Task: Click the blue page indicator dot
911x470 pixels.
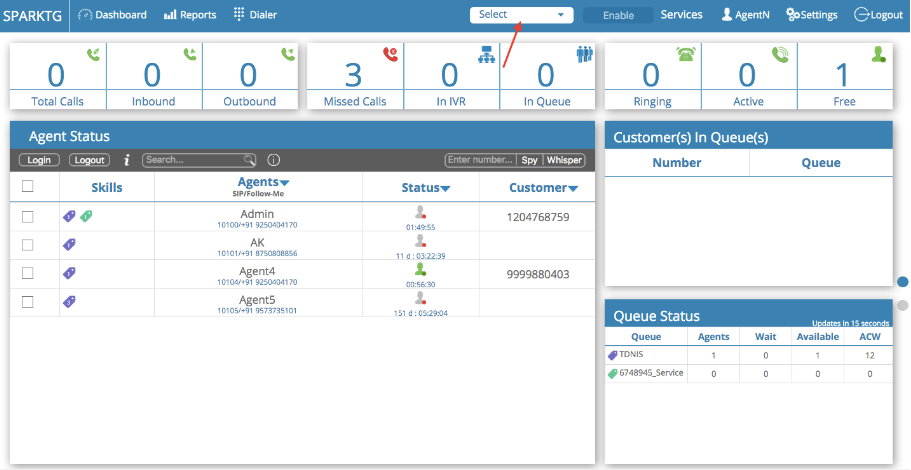Action: (902, 282)
